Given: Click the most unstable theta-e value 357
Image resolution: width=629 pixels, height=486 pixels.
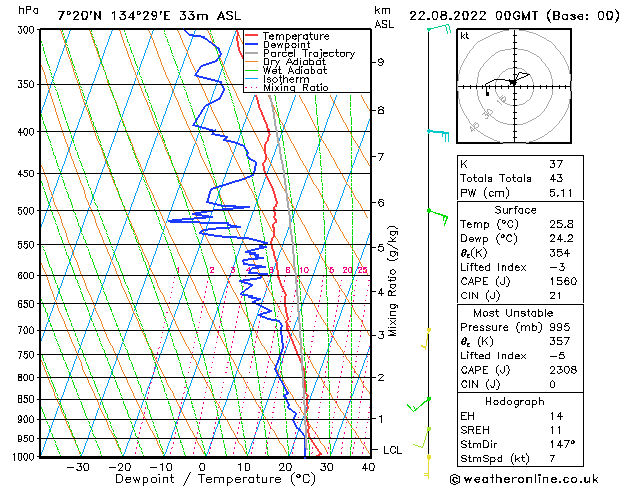Looking at the screenshot, I should pos(560,341).
